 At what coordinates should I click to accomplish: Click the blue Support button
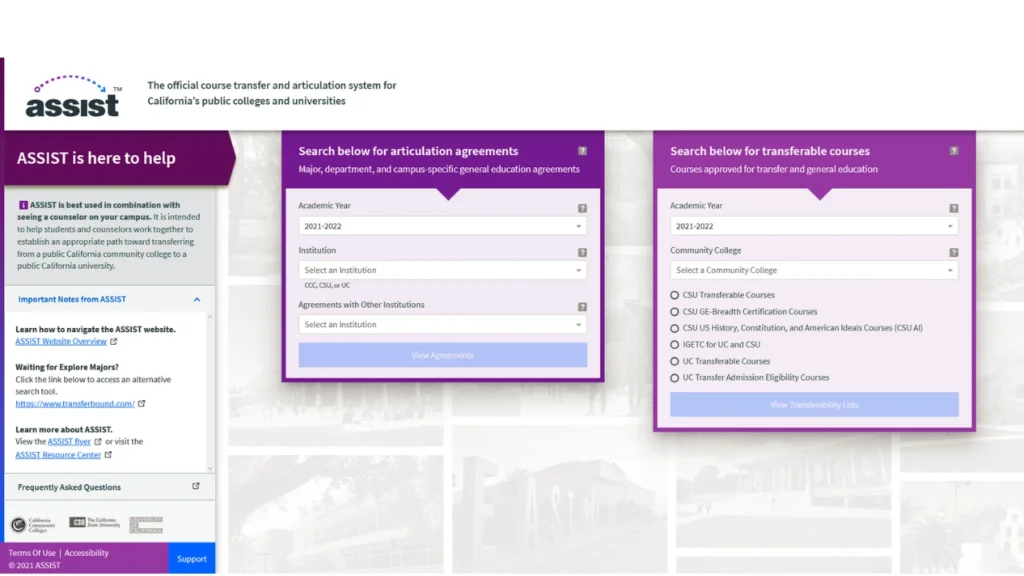(x=191, y=559)
